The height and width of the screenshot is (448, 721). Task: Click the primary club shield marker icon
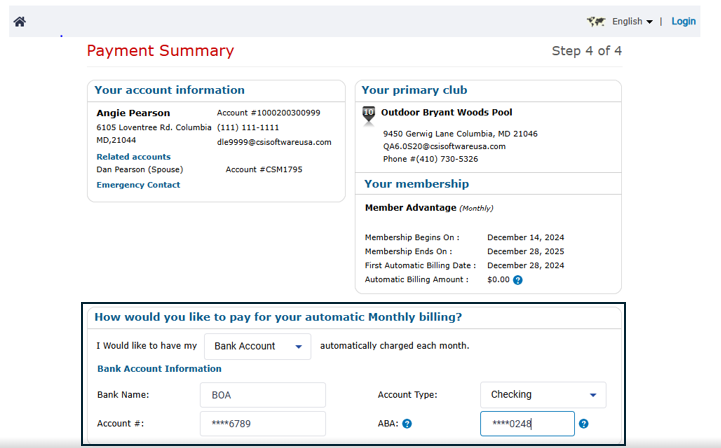pos(369,115)
